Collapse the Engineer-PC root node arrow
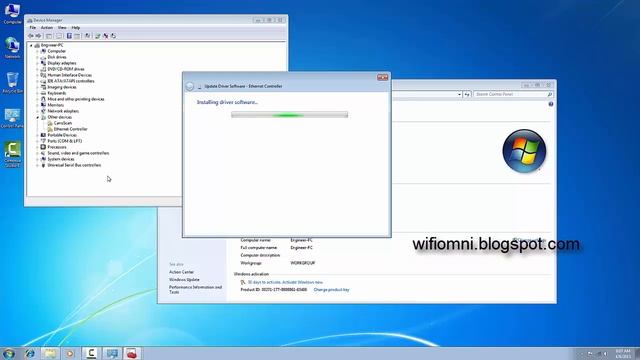Image resolution: width=640 pixels, height=360 pixels. coord(31,45)
